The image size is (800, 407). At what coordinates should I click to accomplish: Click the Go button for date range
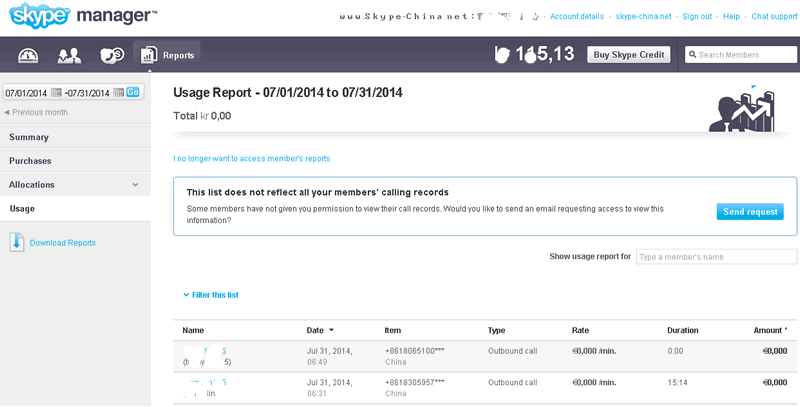[133, 92]
